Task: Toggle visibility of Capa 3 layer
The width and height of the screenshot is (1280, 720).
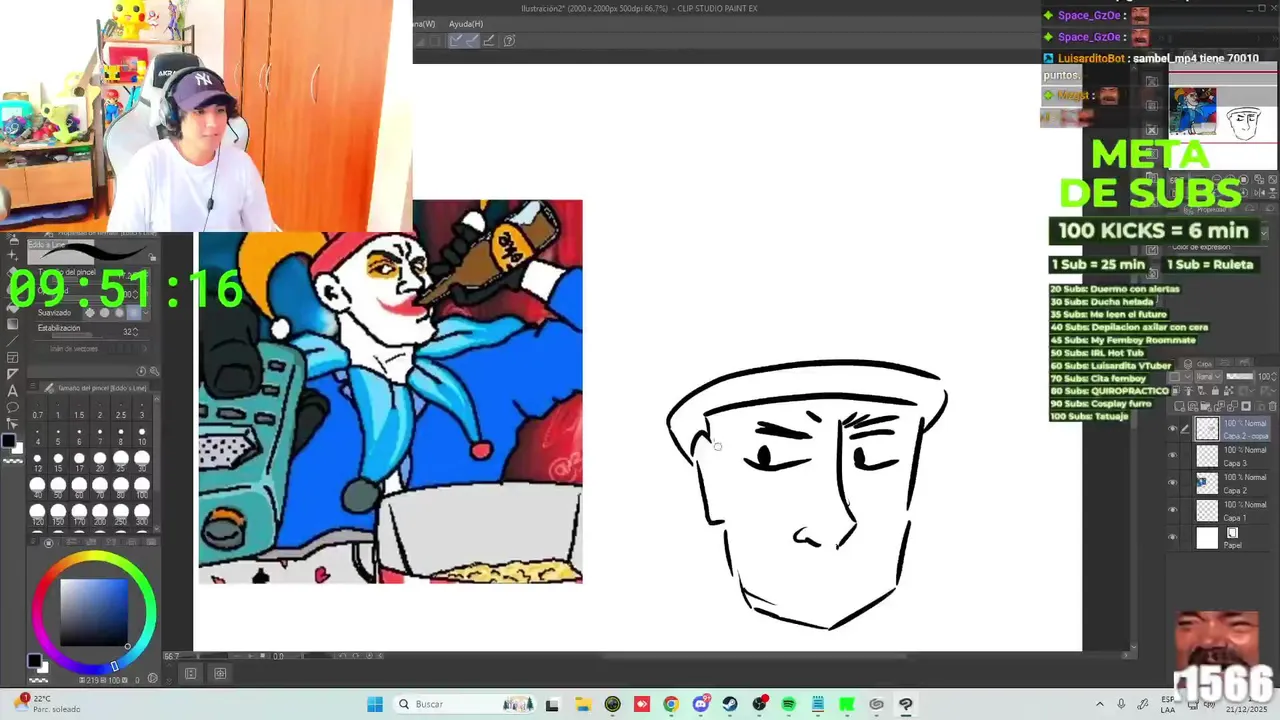Action: point(1172,455)
